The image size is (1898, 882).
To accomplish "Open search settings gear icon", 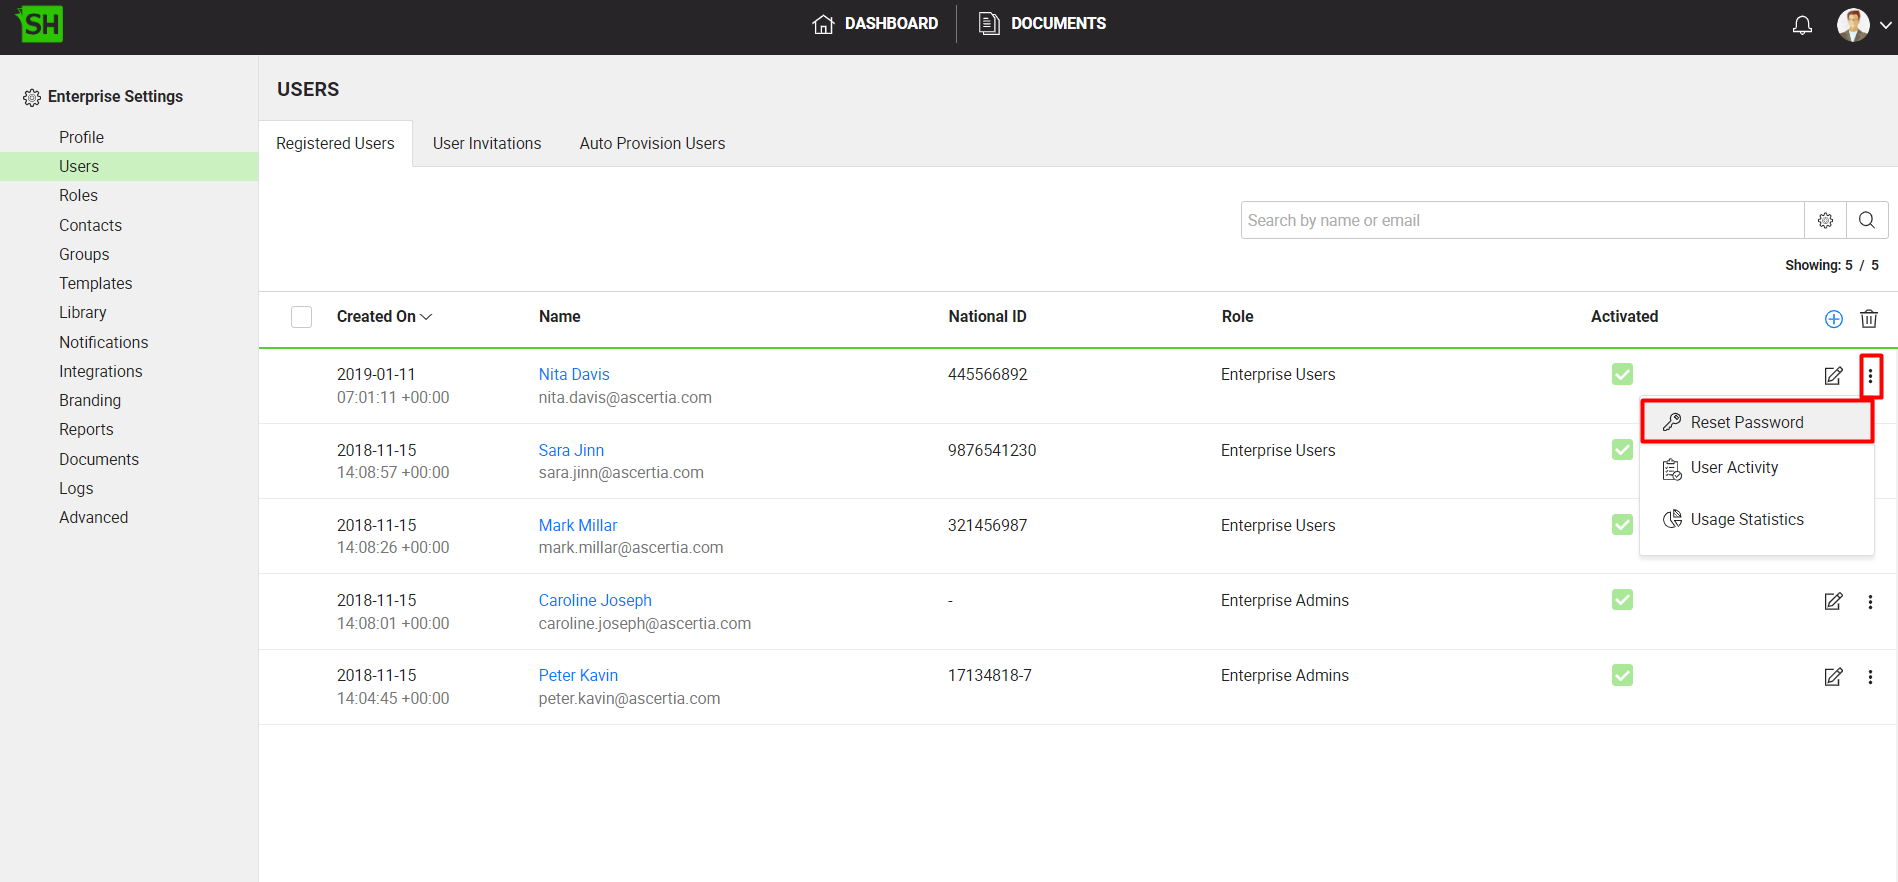I will click(1825, 220).
